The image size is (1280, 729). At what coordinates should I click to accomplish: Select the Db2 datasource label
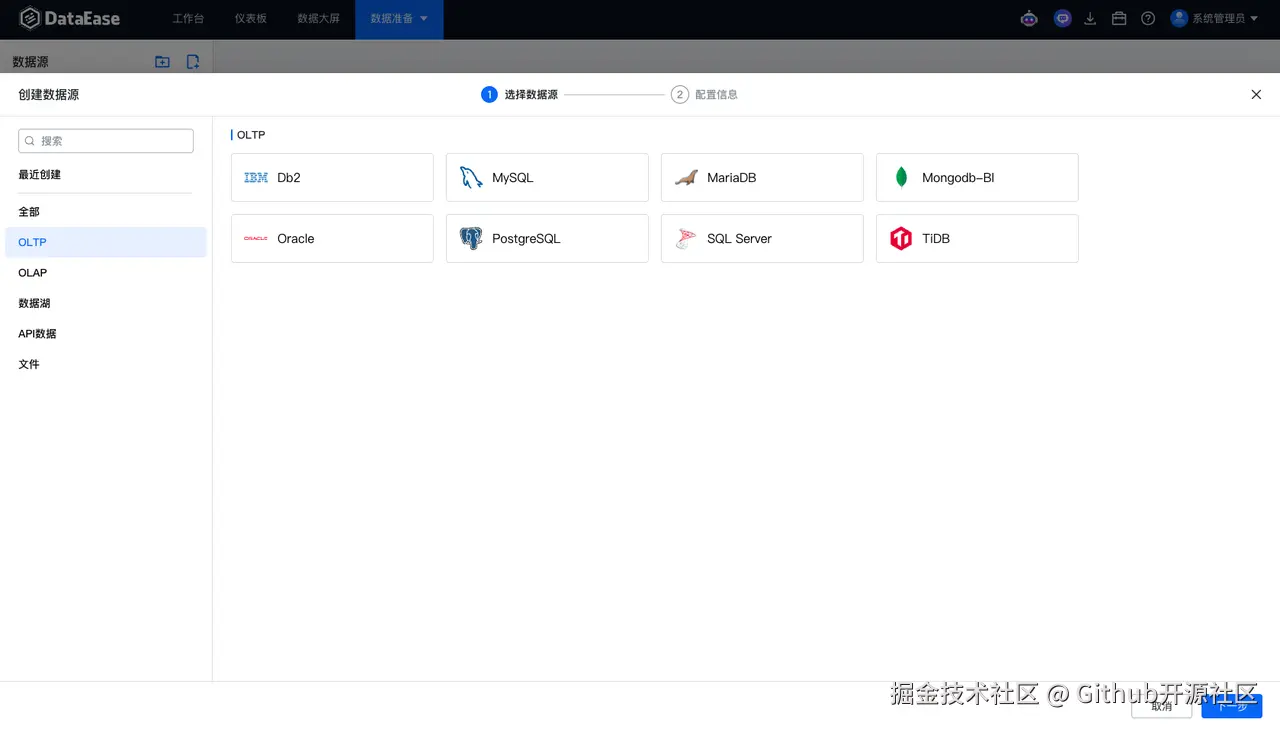pyautogui.click(x=289, y=178)
